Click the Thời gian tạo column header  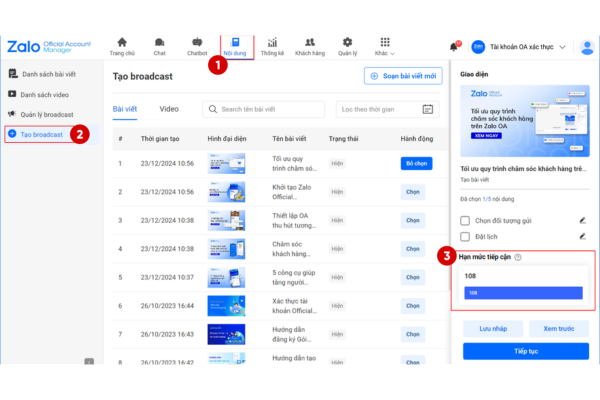pyautogui.click(x=160, y=139)
